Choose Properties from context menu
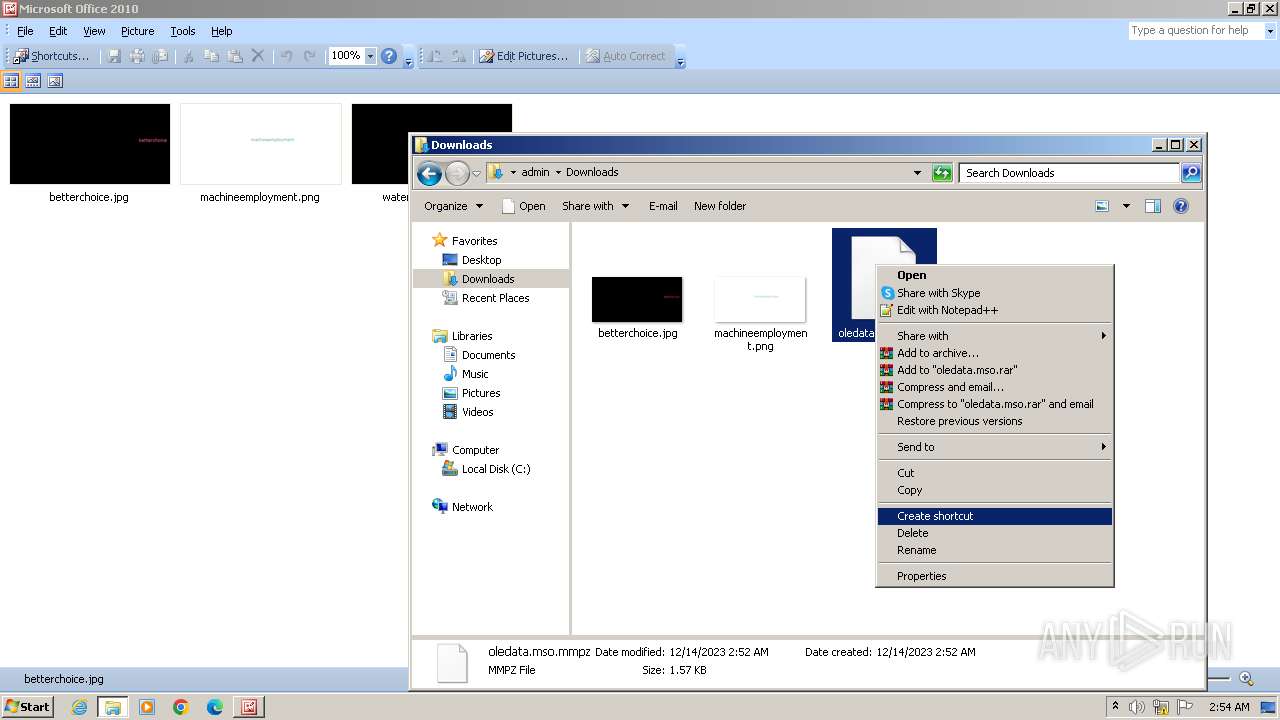The height and width of the screenshot is (720, 1280). point(995,576)
